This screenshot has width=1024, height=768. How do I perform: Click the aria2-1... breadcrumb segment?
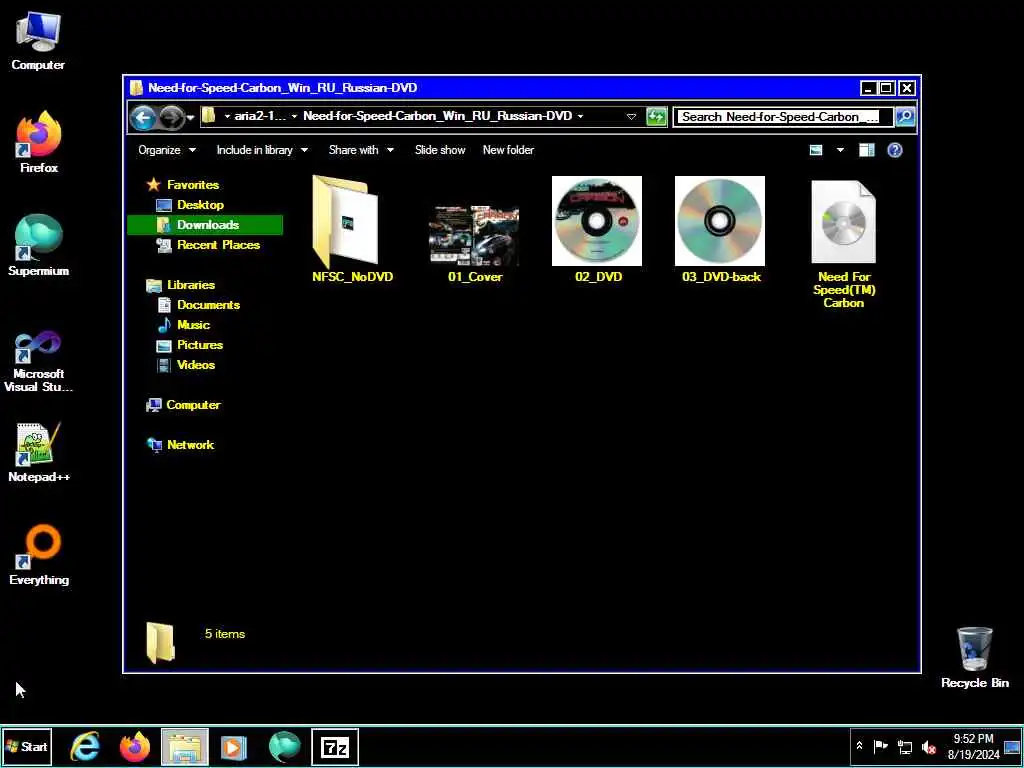260,116
